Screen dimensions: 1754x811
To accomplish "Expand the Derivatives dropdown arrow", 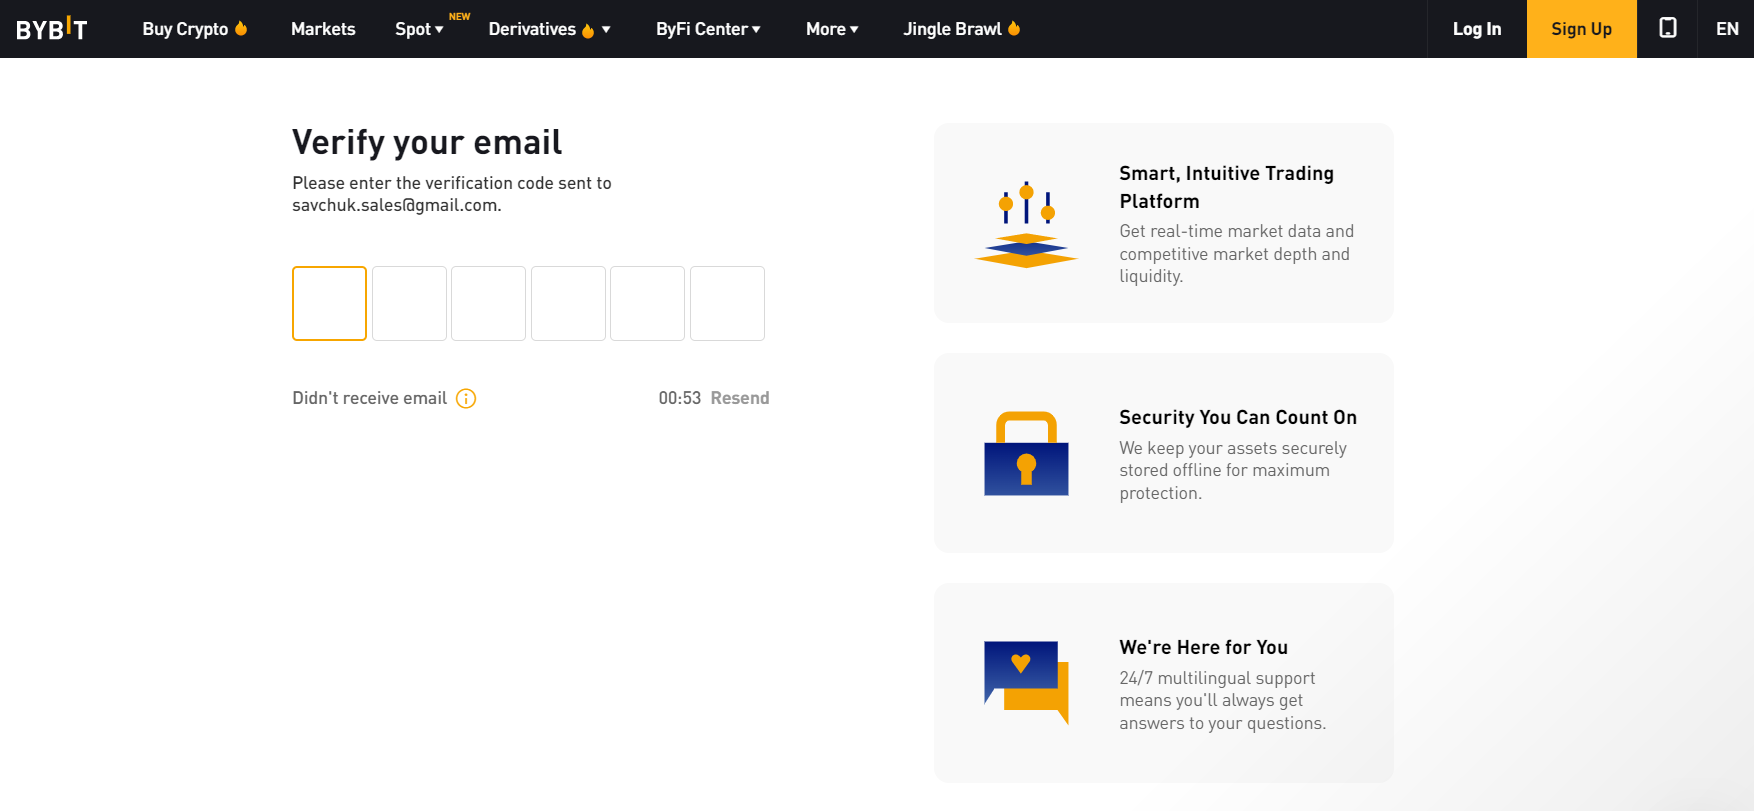I will coord(606,30).
